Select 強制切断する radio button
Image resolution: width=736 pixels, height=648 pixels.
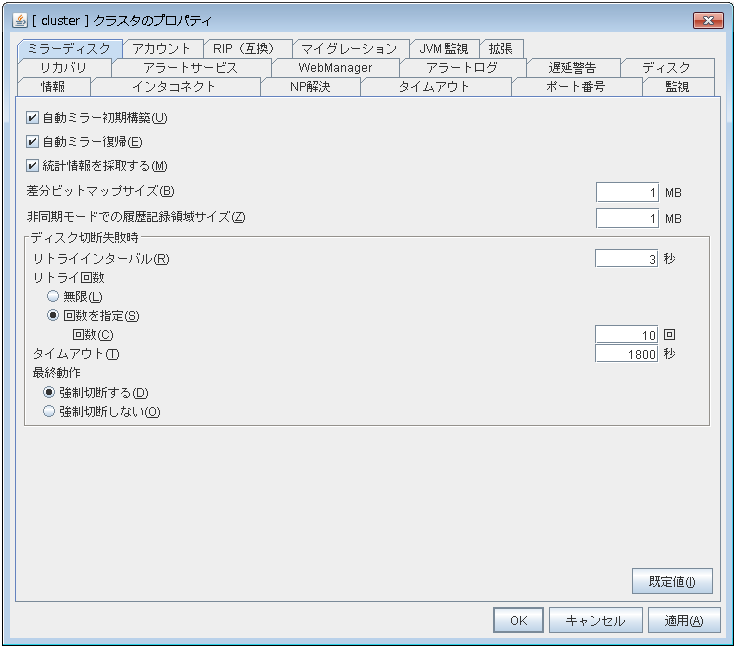49,392
